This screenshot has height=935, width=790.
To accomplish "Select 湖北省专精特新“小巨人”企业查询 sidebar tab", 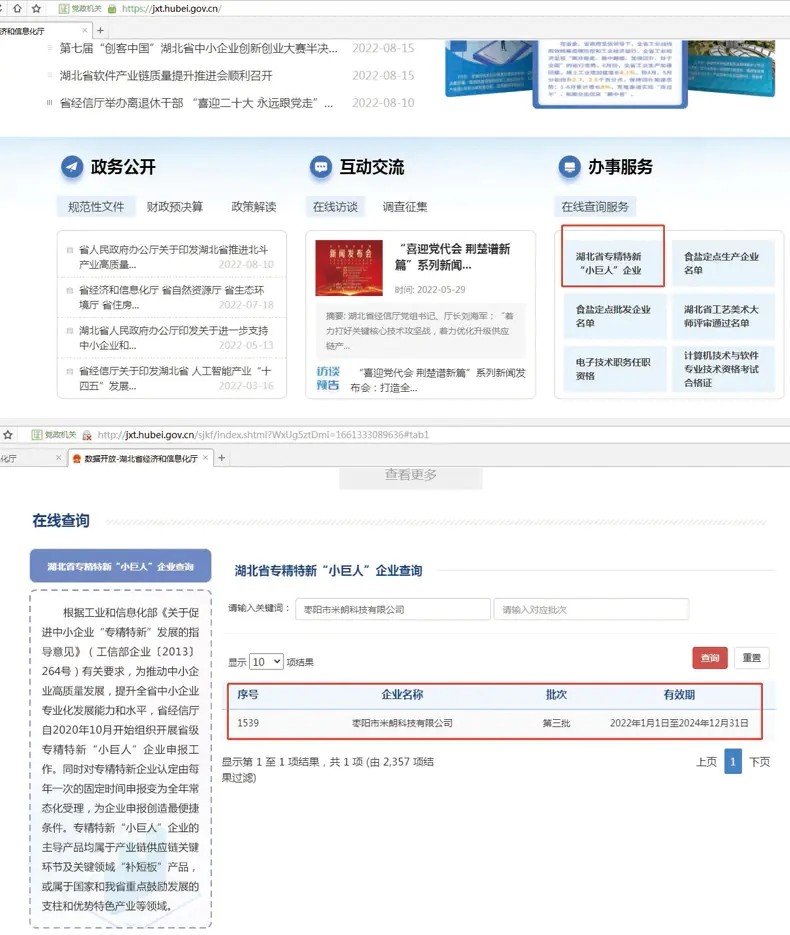I will tap(120, 566).
